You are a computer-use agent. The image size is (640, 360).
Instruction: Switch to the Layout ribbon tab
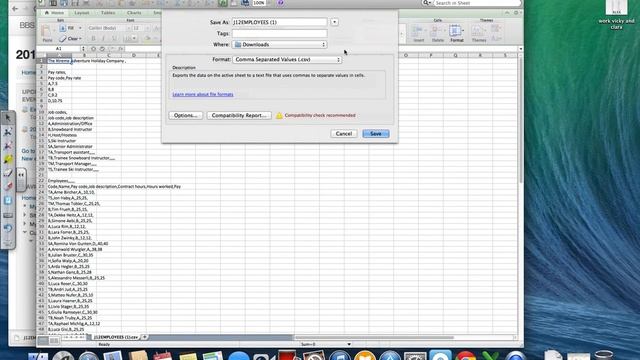pos(82,13)
